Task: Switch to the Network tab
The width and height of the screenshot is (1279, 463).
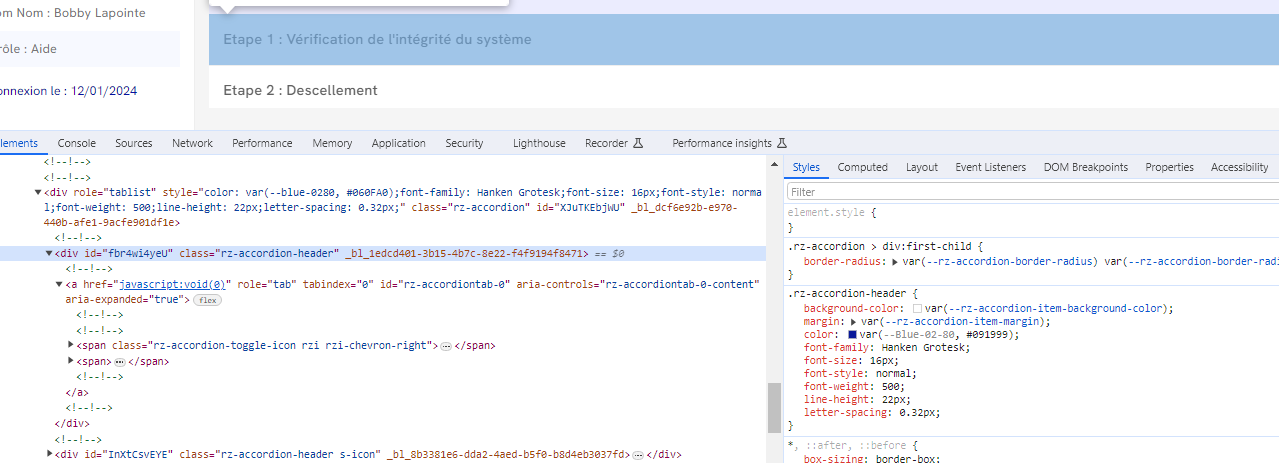Action: click(x=192, y=143)
